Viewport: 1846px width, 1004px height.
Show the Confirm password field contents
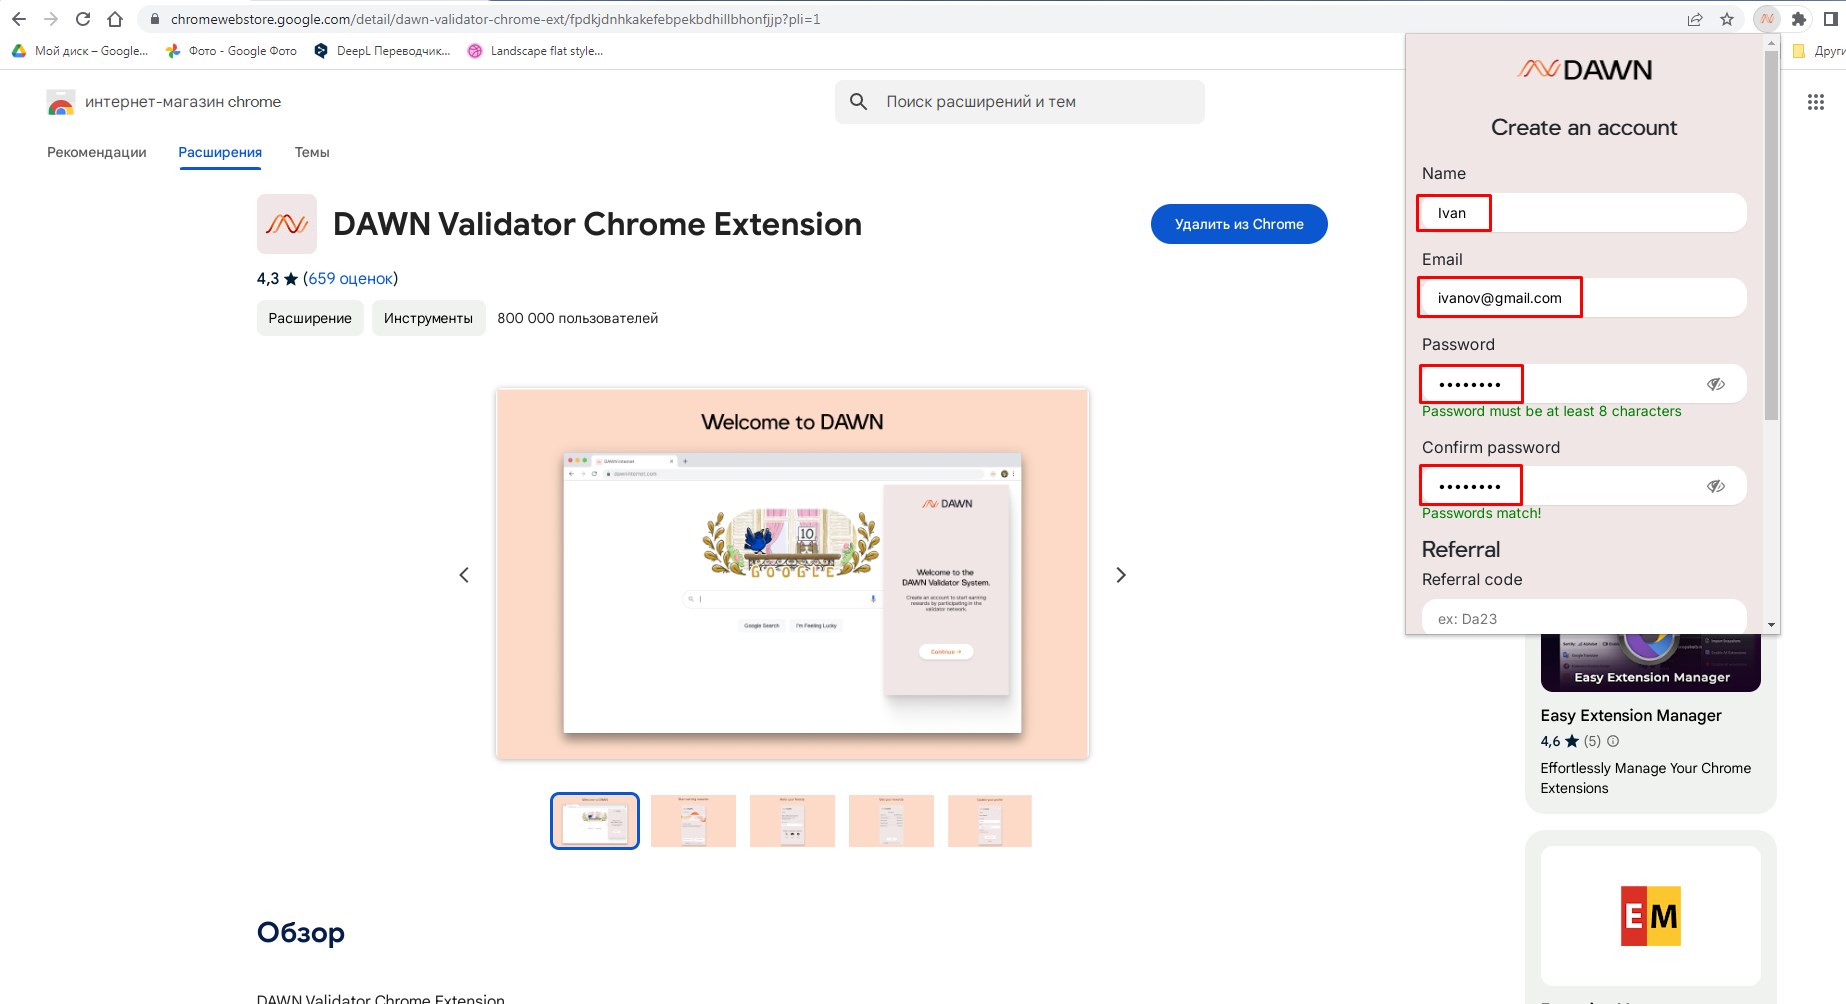pos(1716,486)
